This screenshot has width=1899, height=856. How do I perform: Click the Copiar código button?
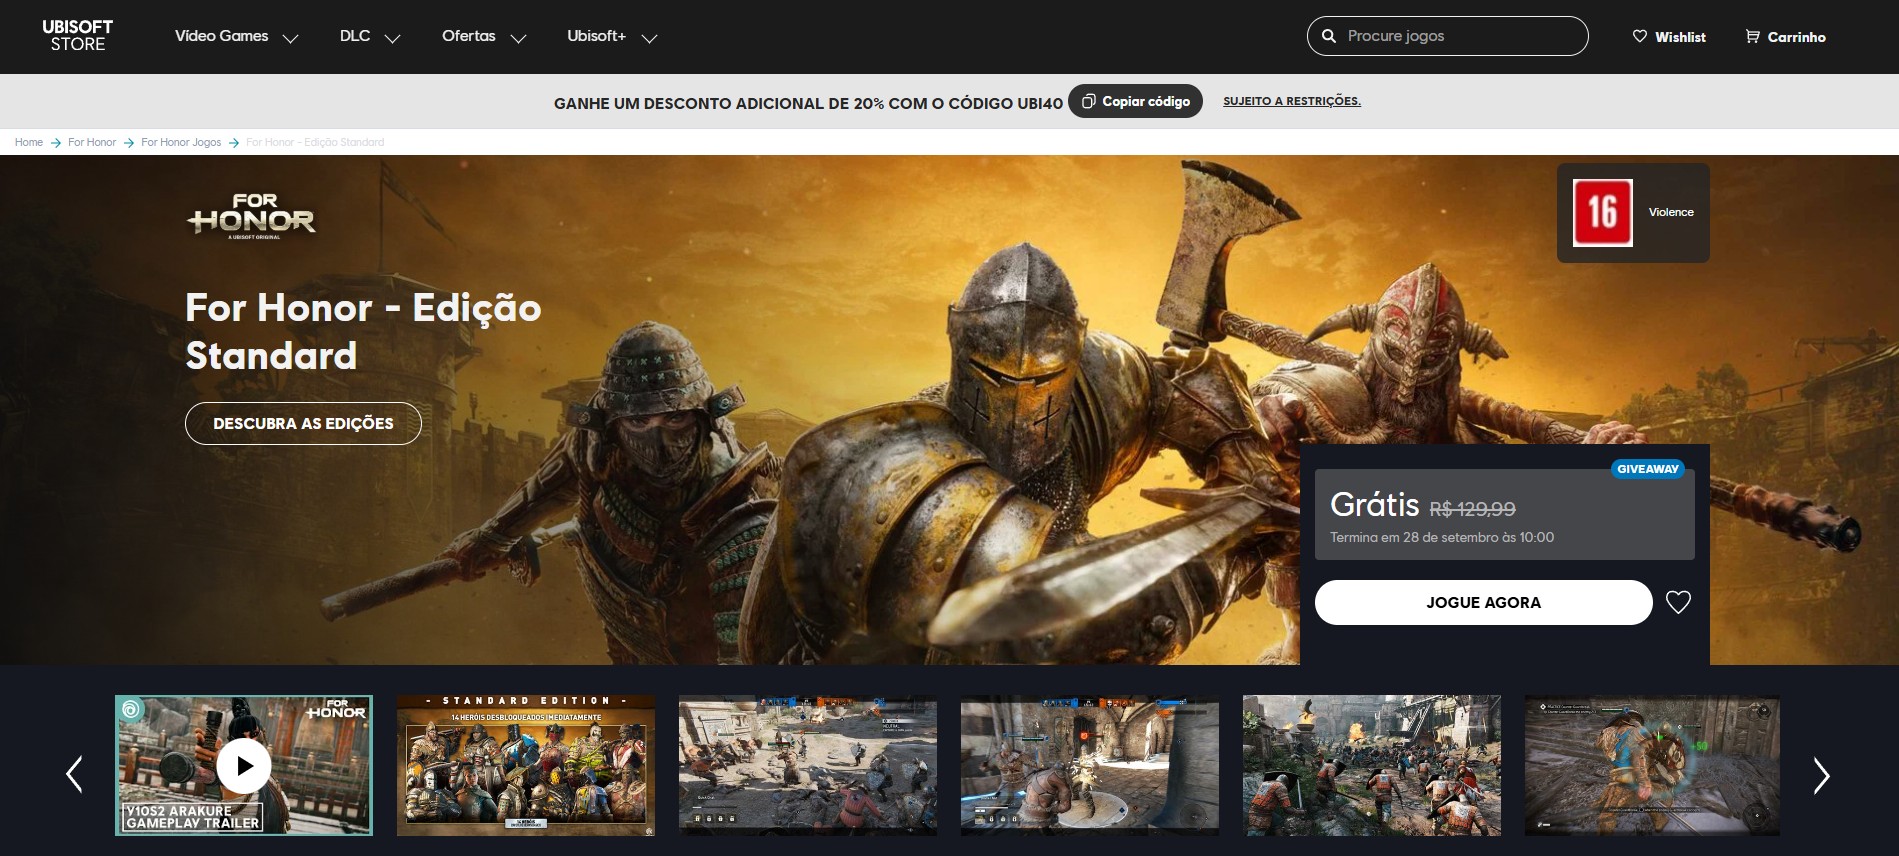pyautogui.click(x=1135, y=101)
